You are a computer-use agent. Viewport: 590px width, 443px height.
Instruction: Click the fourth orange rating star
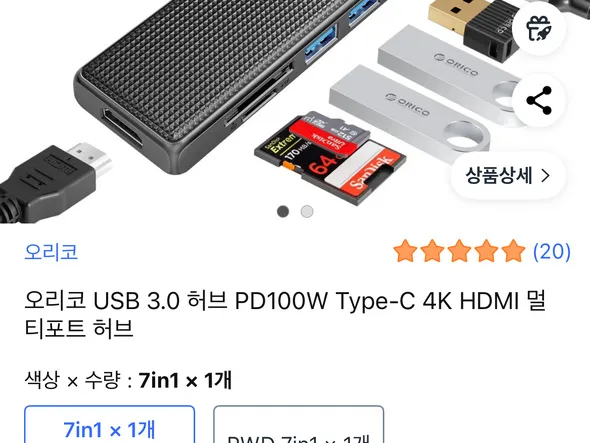pyautogui.click(x=486, y=251)
